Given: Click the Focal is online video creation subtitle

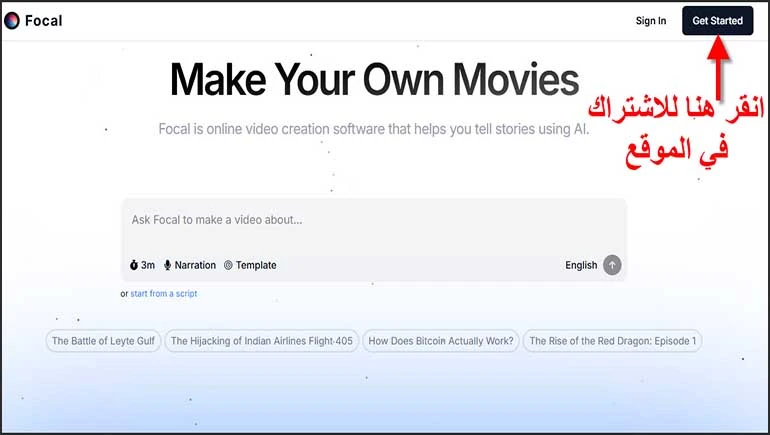Looking at the screenshot, I should pyautogui.click(x=374, y=129).
